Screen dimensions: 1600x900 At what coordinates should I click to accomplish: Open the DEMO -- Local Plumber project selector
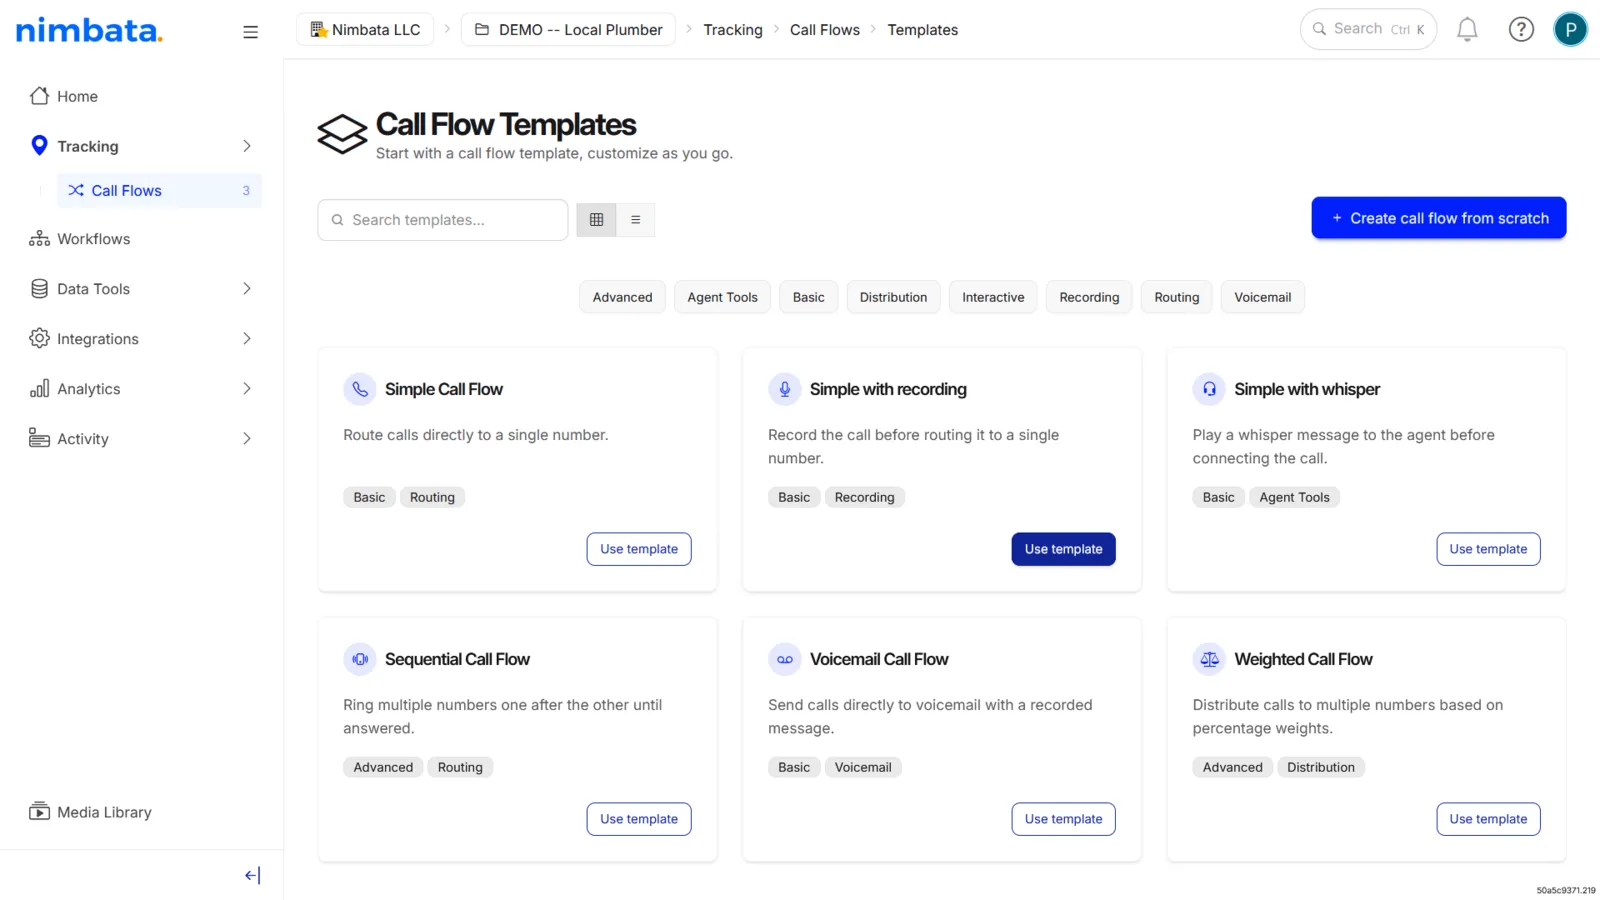coord(568,30)
